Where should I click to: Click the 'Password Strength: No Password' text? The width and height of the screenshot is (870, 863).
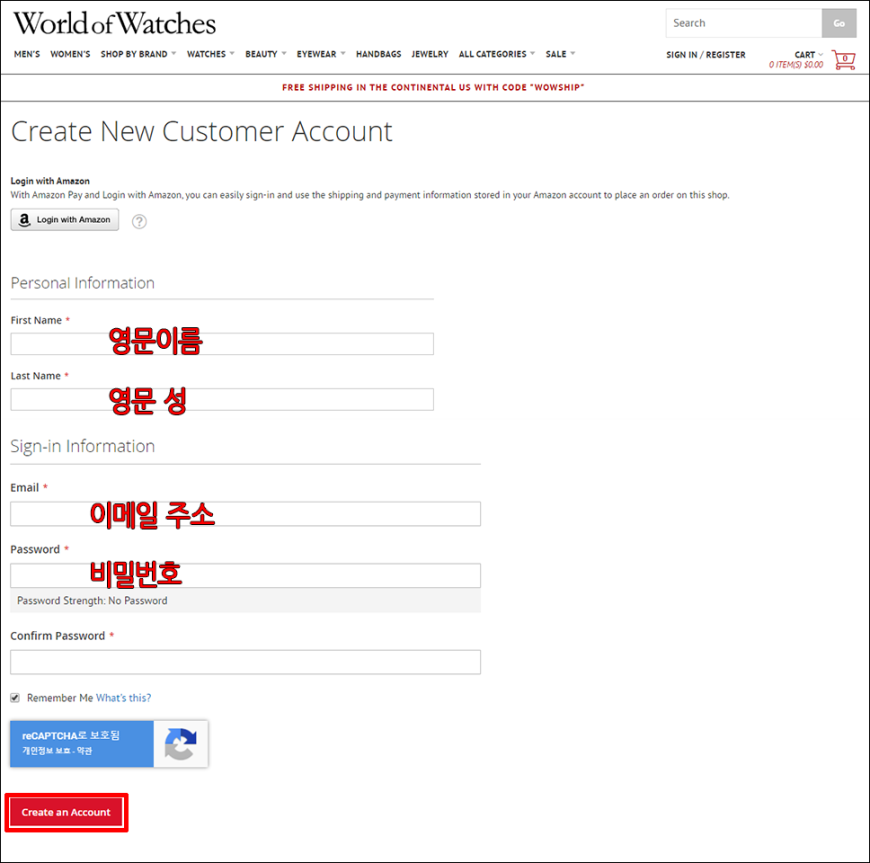click(92, 600)
